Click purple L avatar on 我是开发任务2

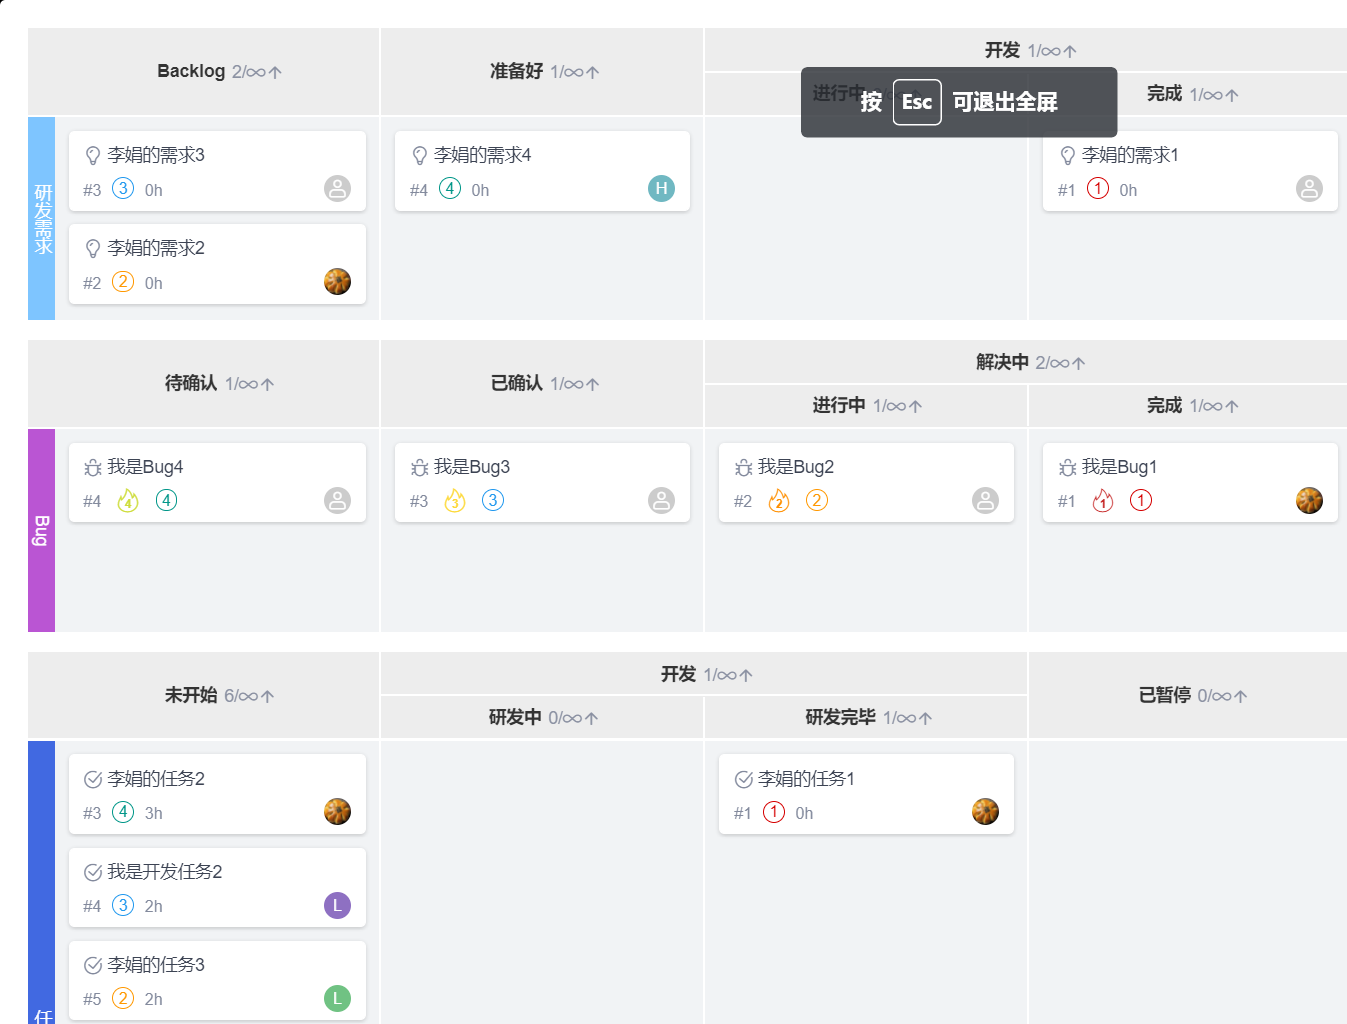[x=337, y=906]
